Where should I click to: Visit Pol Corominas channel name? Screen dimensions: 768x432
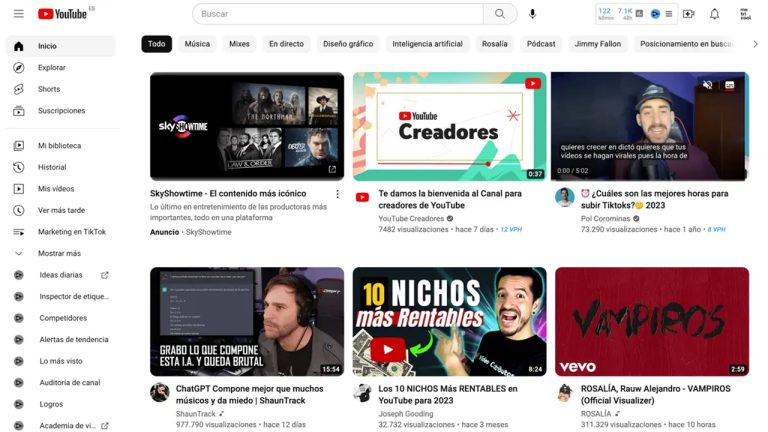coord(605,218)
